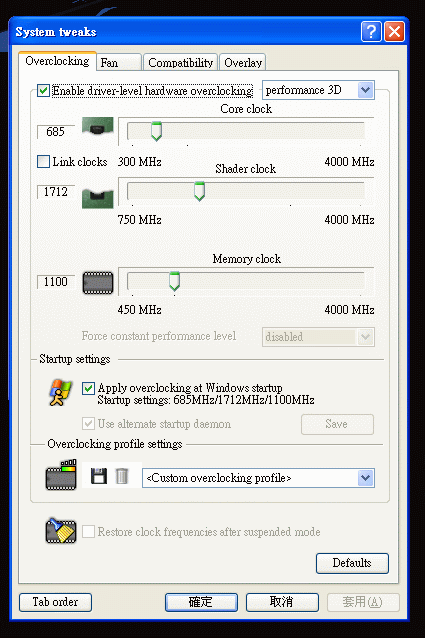Open the title bar help question mark
Viewport: 425px width, 638px height.
[x=371, y=31]
